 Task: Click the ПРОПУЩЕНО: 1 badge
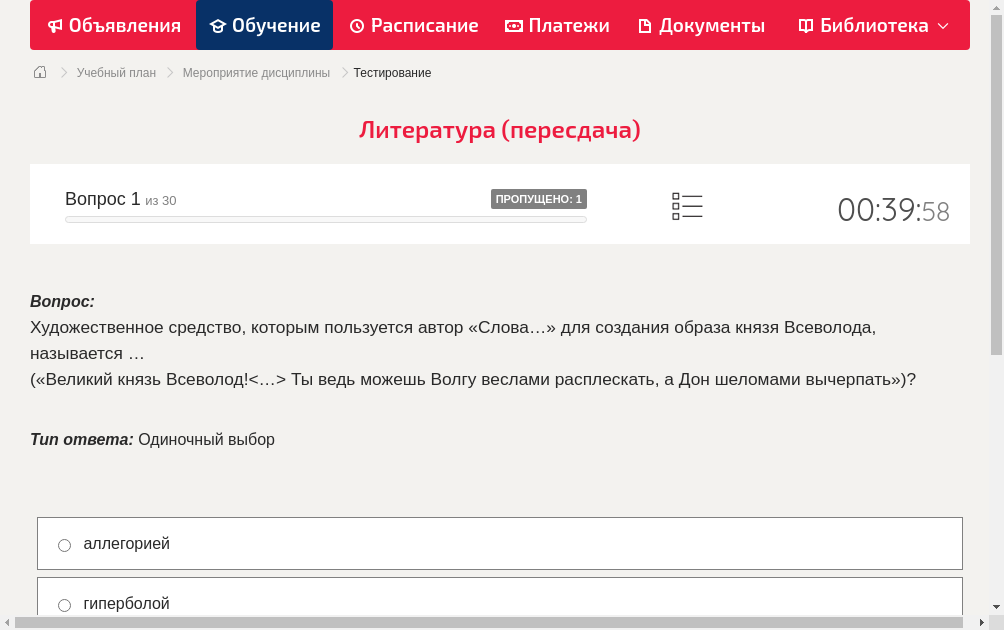[x=539, y=198]
